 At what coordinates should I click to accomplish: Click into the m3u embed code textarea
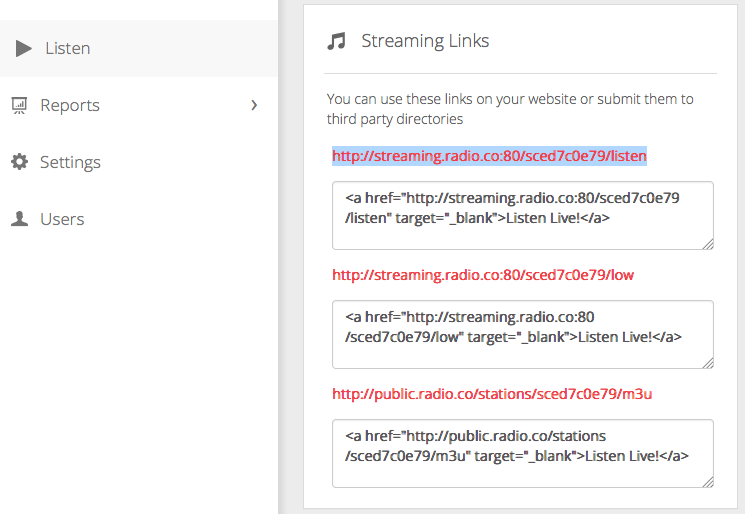522,453
